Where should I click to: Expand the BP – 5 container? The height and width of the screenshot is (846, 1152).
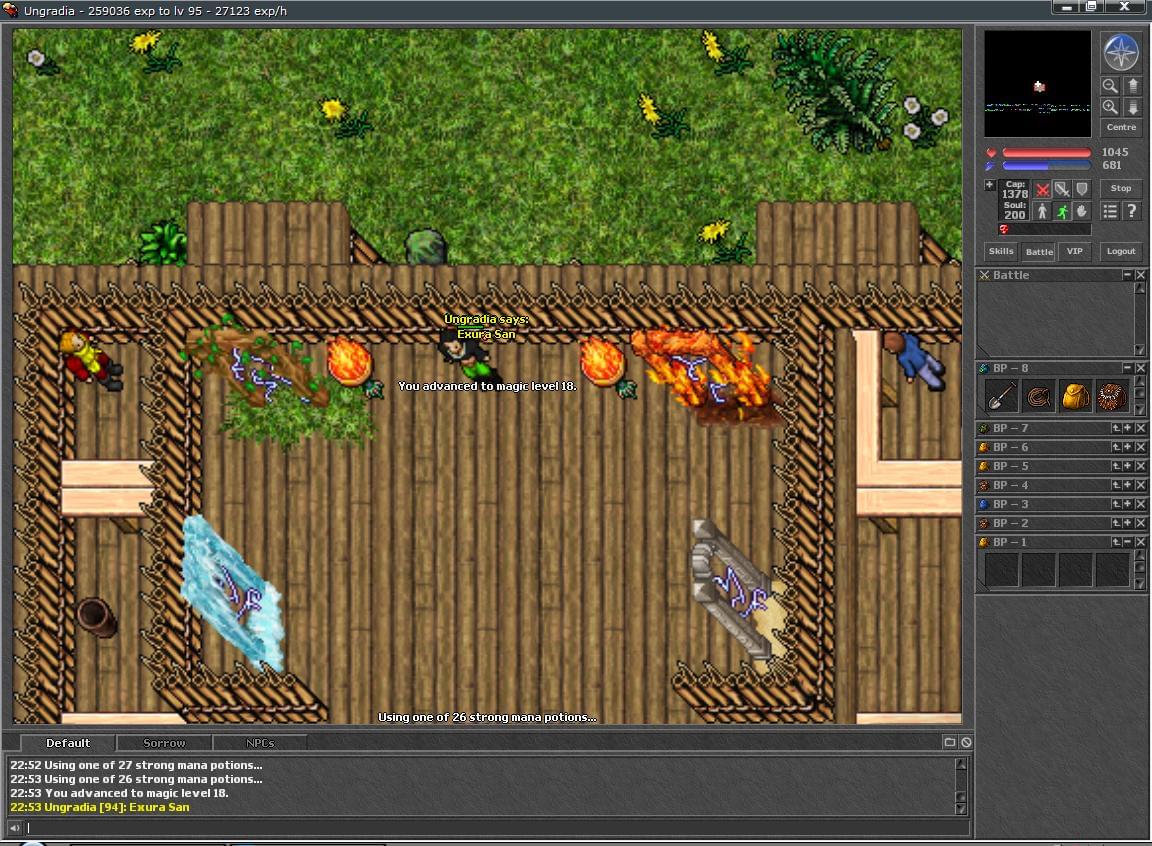coord(1128,466)
